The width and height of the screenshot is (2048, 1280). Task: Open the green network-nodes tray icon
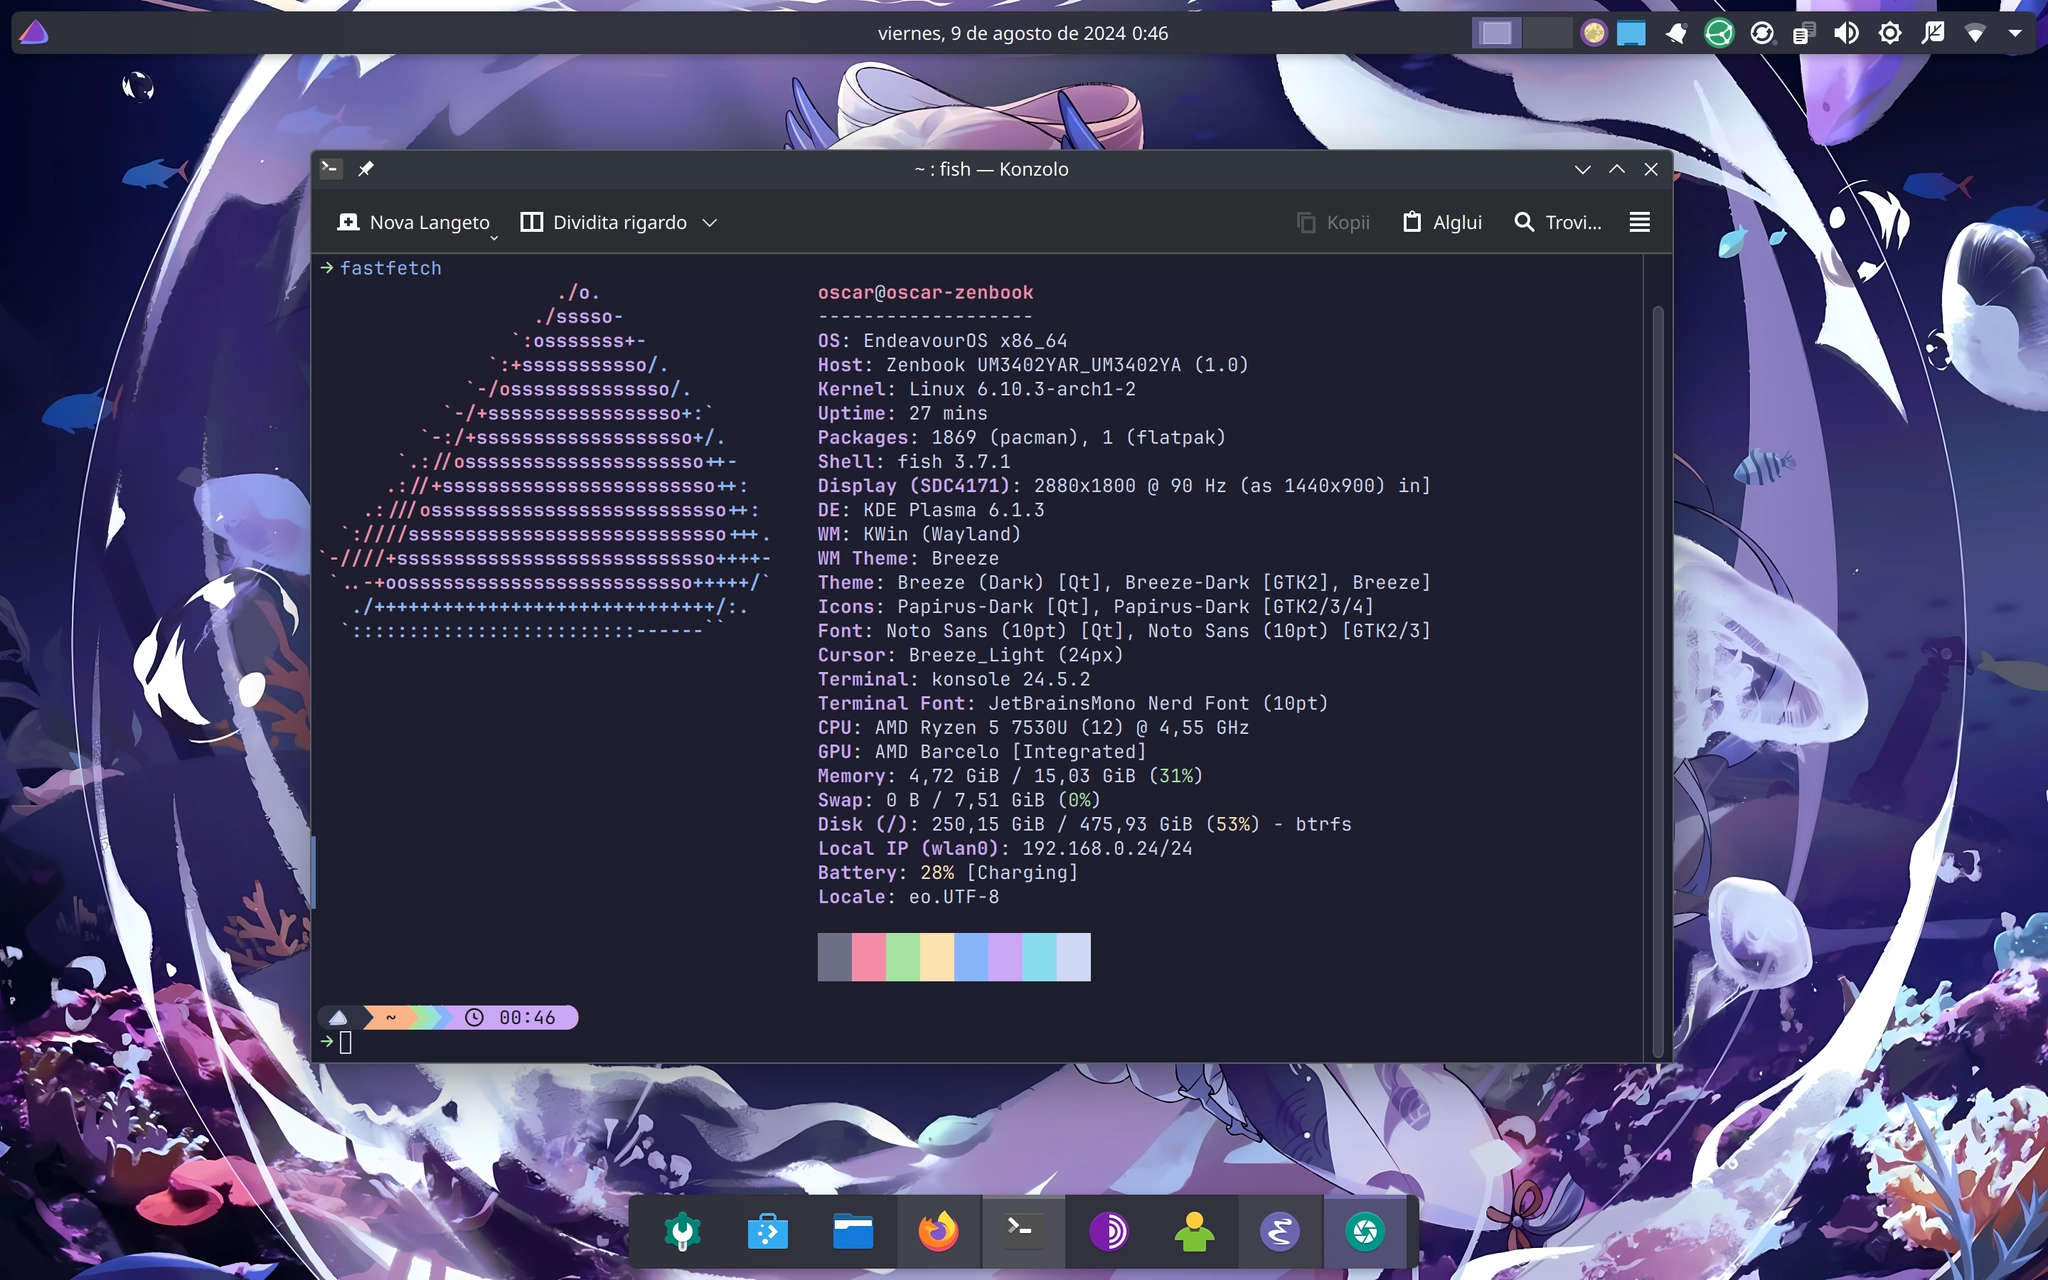coord(1719,33)
